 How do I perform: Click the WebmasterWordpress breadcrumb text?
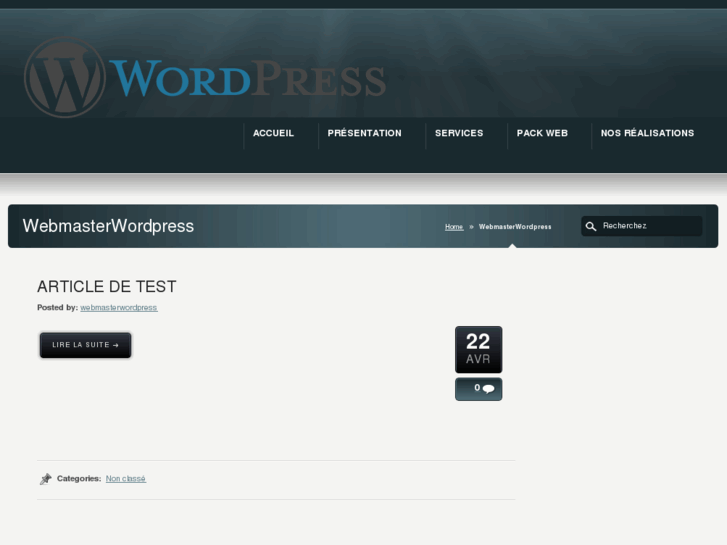tap(515, 227)
